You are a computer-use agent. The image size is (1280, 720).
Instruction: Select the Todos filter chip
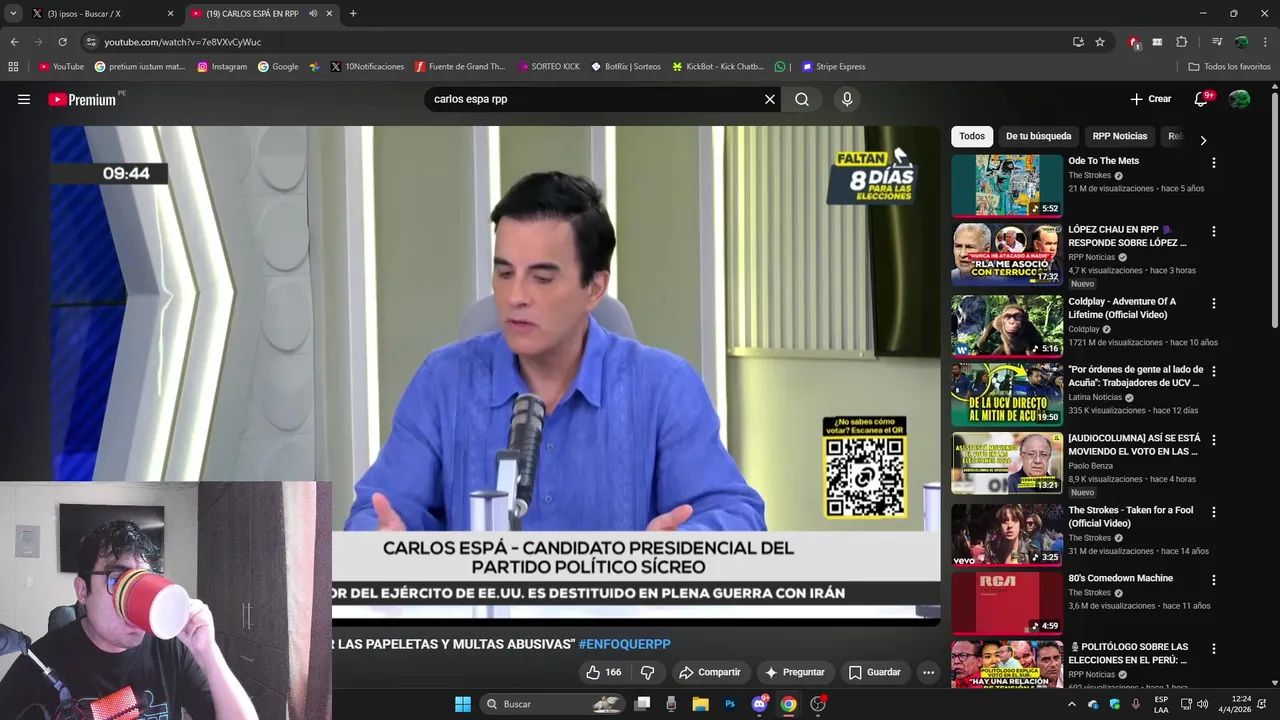[972, 136]
